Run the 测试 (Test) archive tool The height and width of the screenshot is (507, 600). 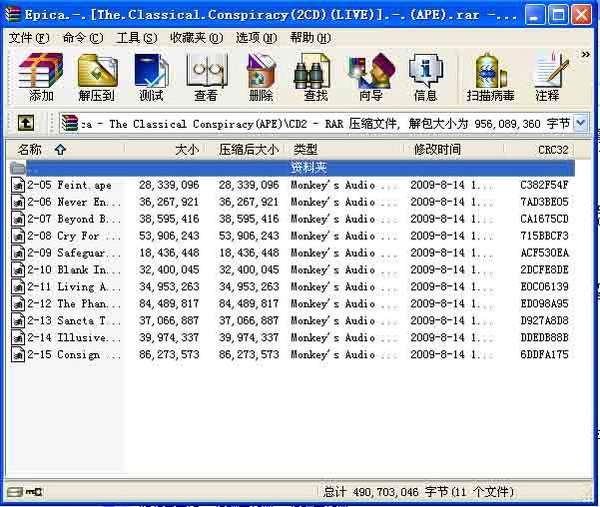(x=151, y=78)
